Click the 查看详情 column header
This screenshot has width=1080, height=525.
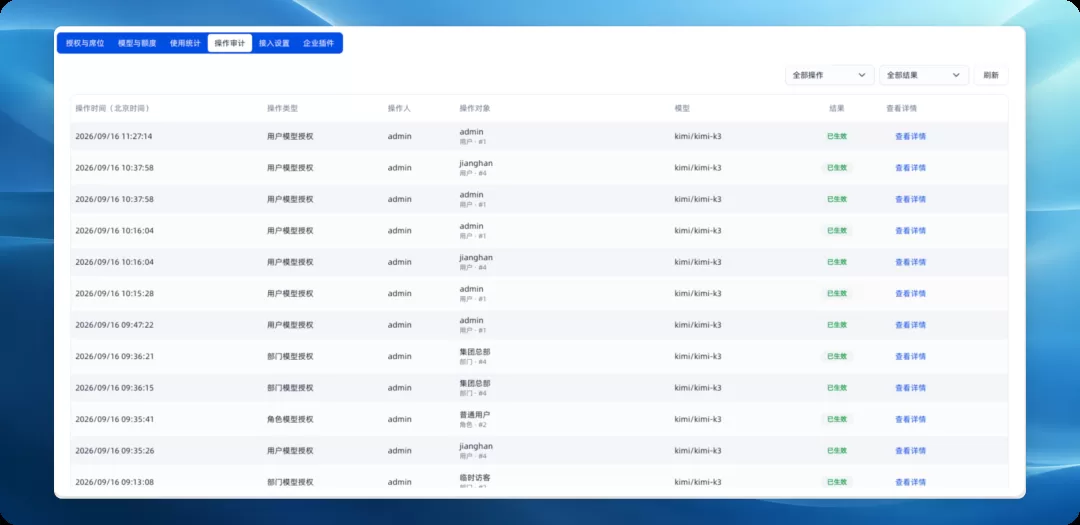[x=901, y=109]
